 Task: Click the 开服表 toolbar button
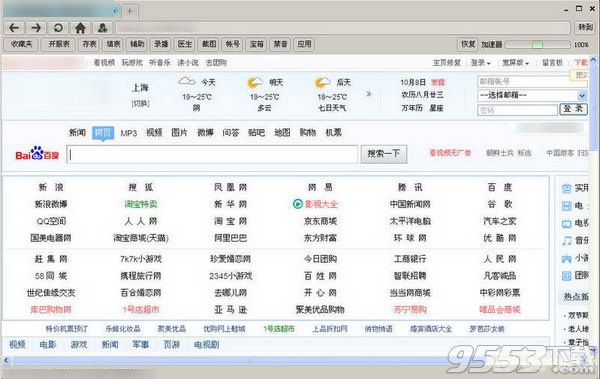click(x=59, y=44)
